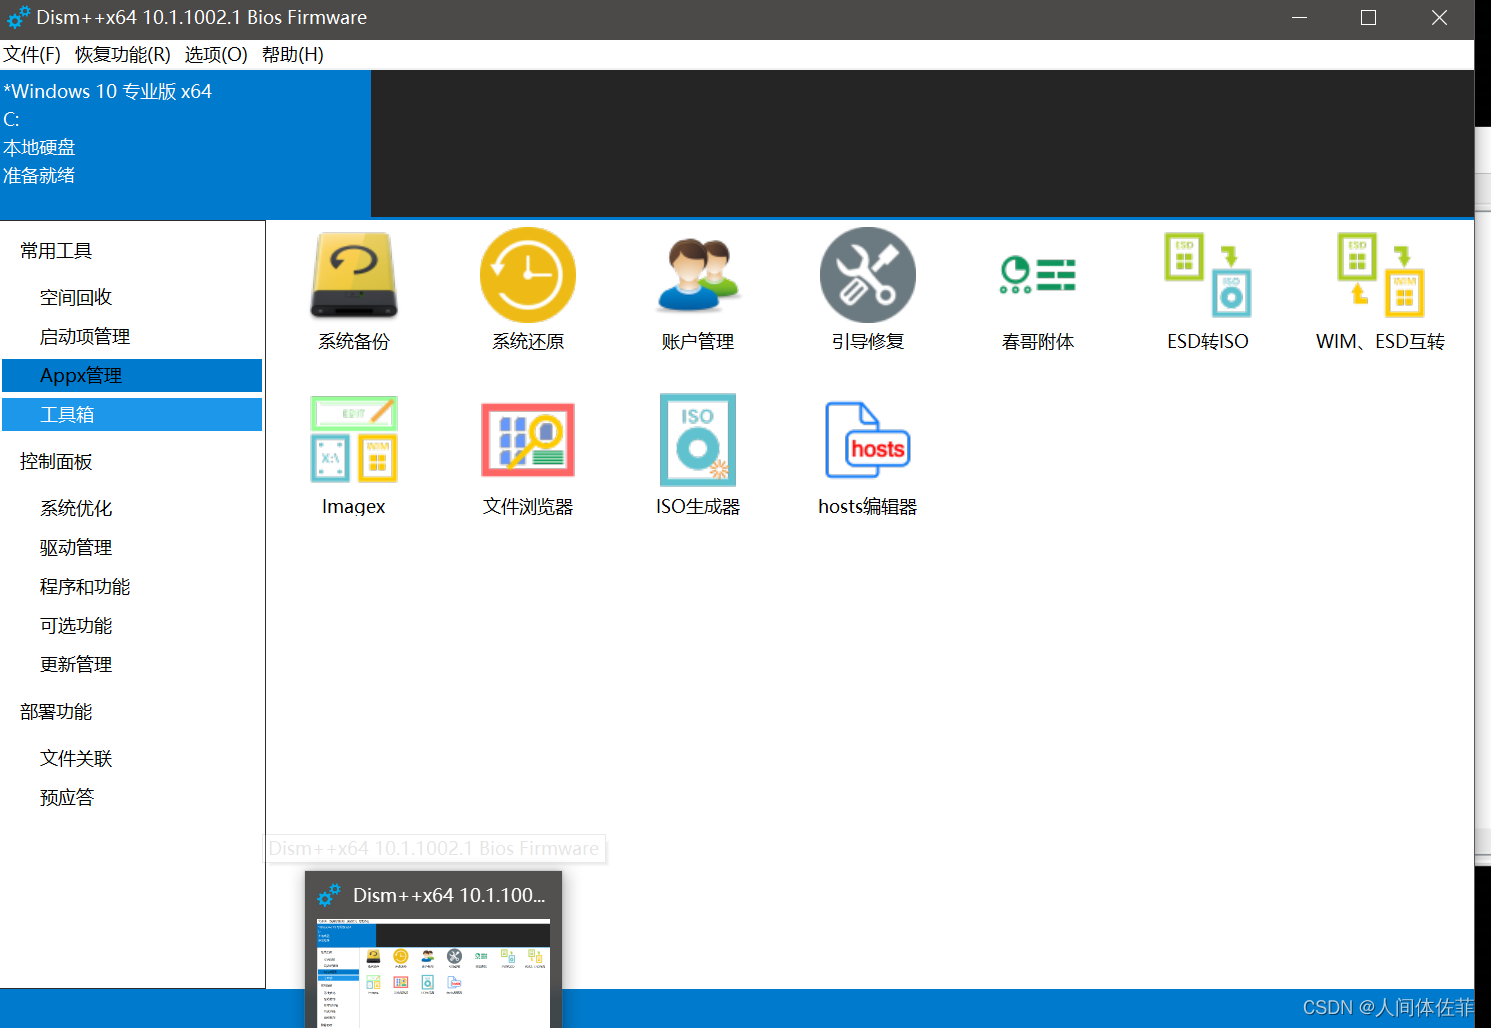
Task: Click the 控制面板 section header
Action: point(56,461)
